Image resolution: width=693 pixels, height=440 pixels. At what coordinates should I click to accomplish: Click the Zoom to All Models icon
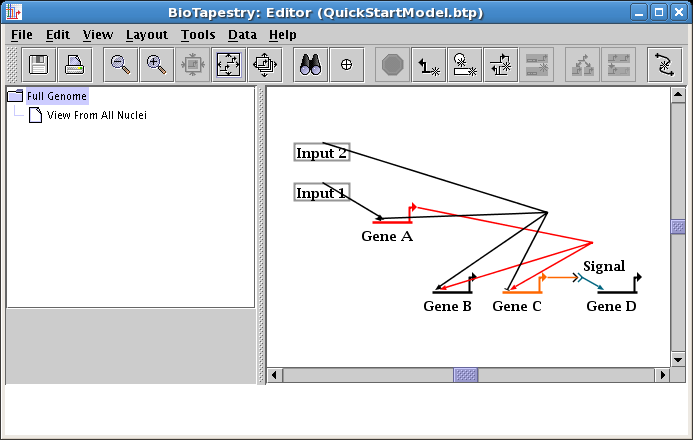(x=265, y=64)
